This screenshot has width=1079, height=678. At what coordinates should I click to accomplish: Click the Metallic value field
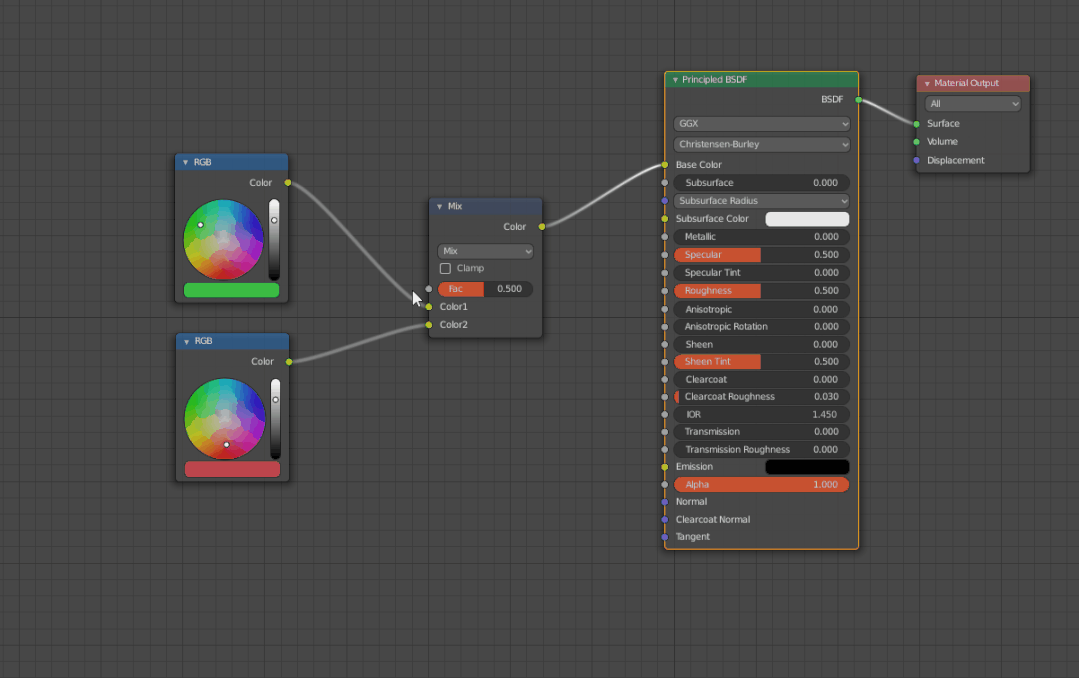coord(761,237)
